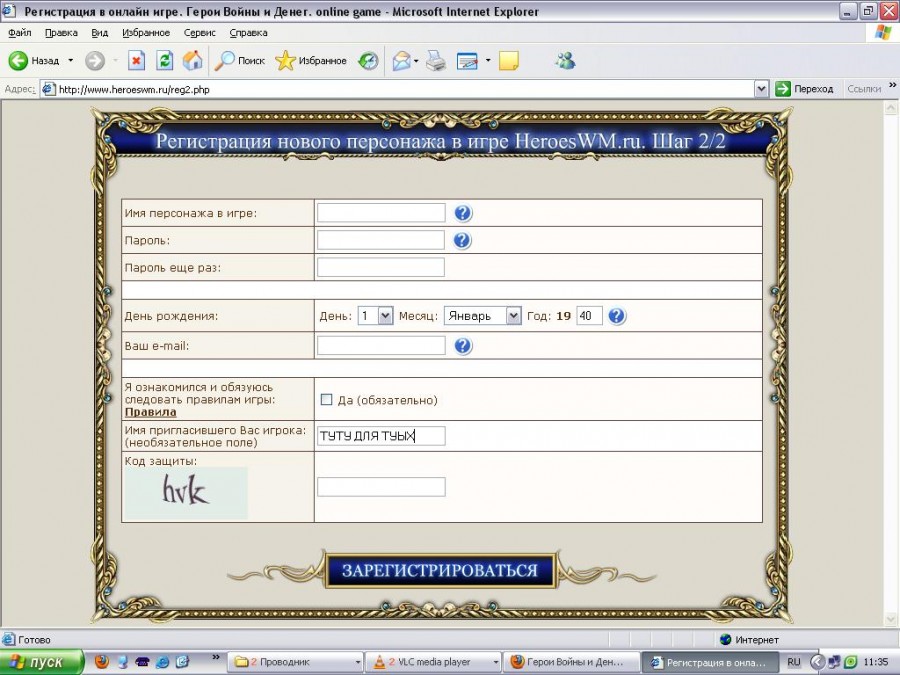Open the Edit icon dropdown arrow
Screen dimensions: 900x675
(488, 60)
